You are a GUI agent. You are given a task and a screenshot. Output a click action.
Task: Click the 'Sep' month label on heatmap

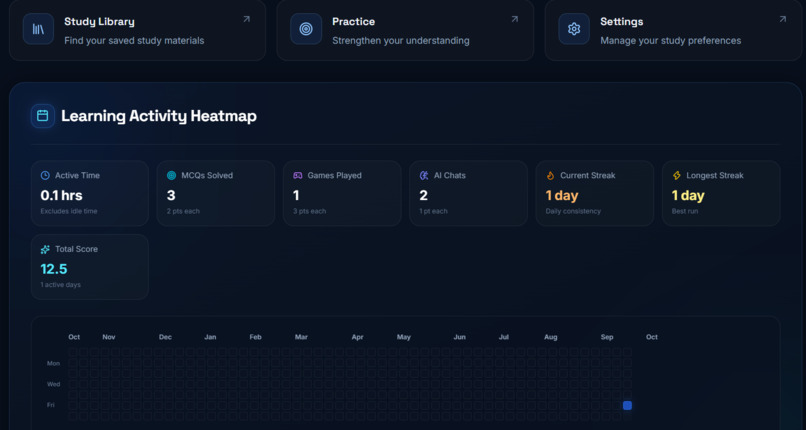coord(607,337)
